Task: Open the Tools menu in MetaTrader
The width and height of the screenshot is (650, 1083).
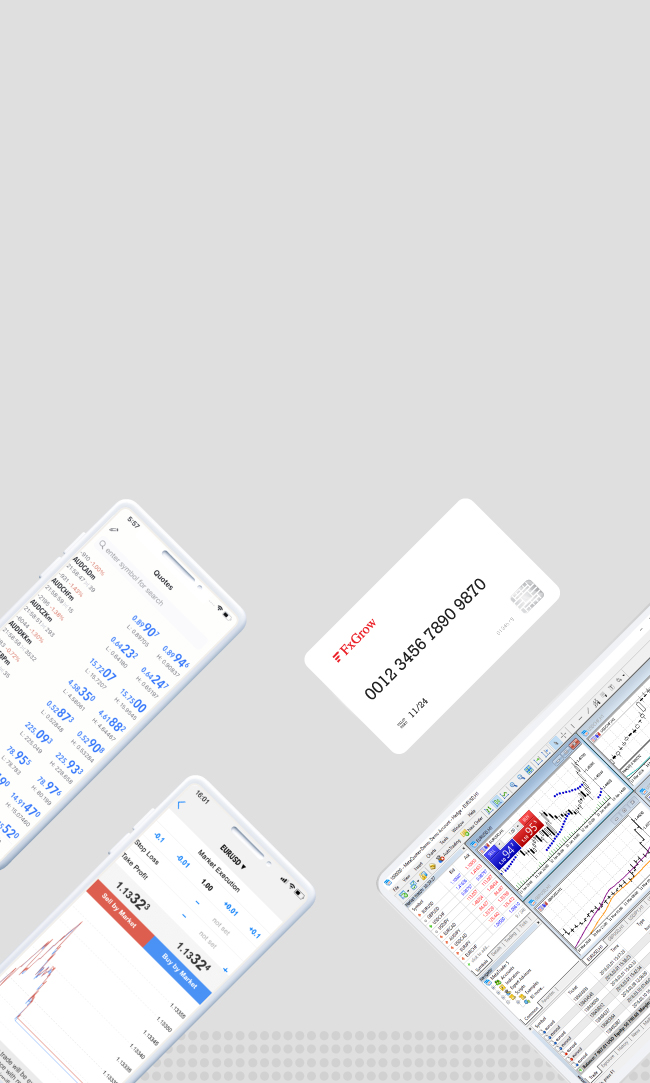Action: tap(443, 841)
